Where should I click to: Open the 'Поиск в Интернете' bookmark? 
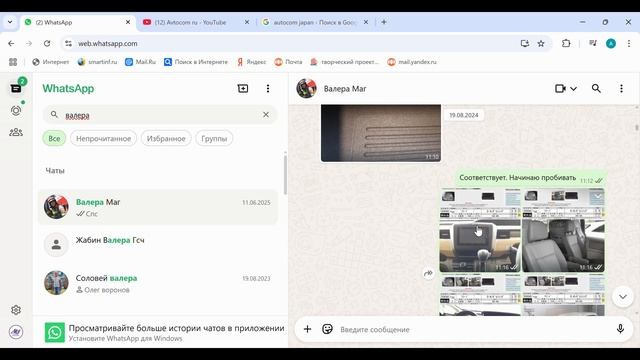coord(196,62)
